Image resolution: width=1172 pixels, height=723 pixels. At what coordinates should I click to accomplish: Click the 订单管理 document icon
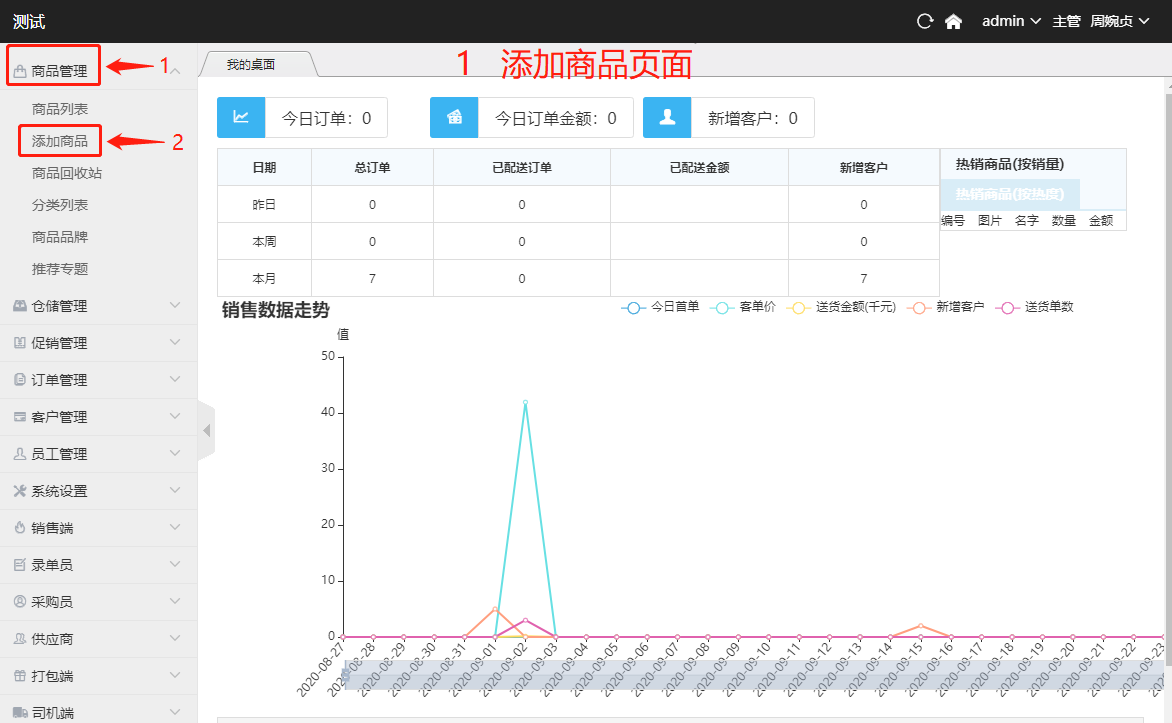click(x=20, y=380)
